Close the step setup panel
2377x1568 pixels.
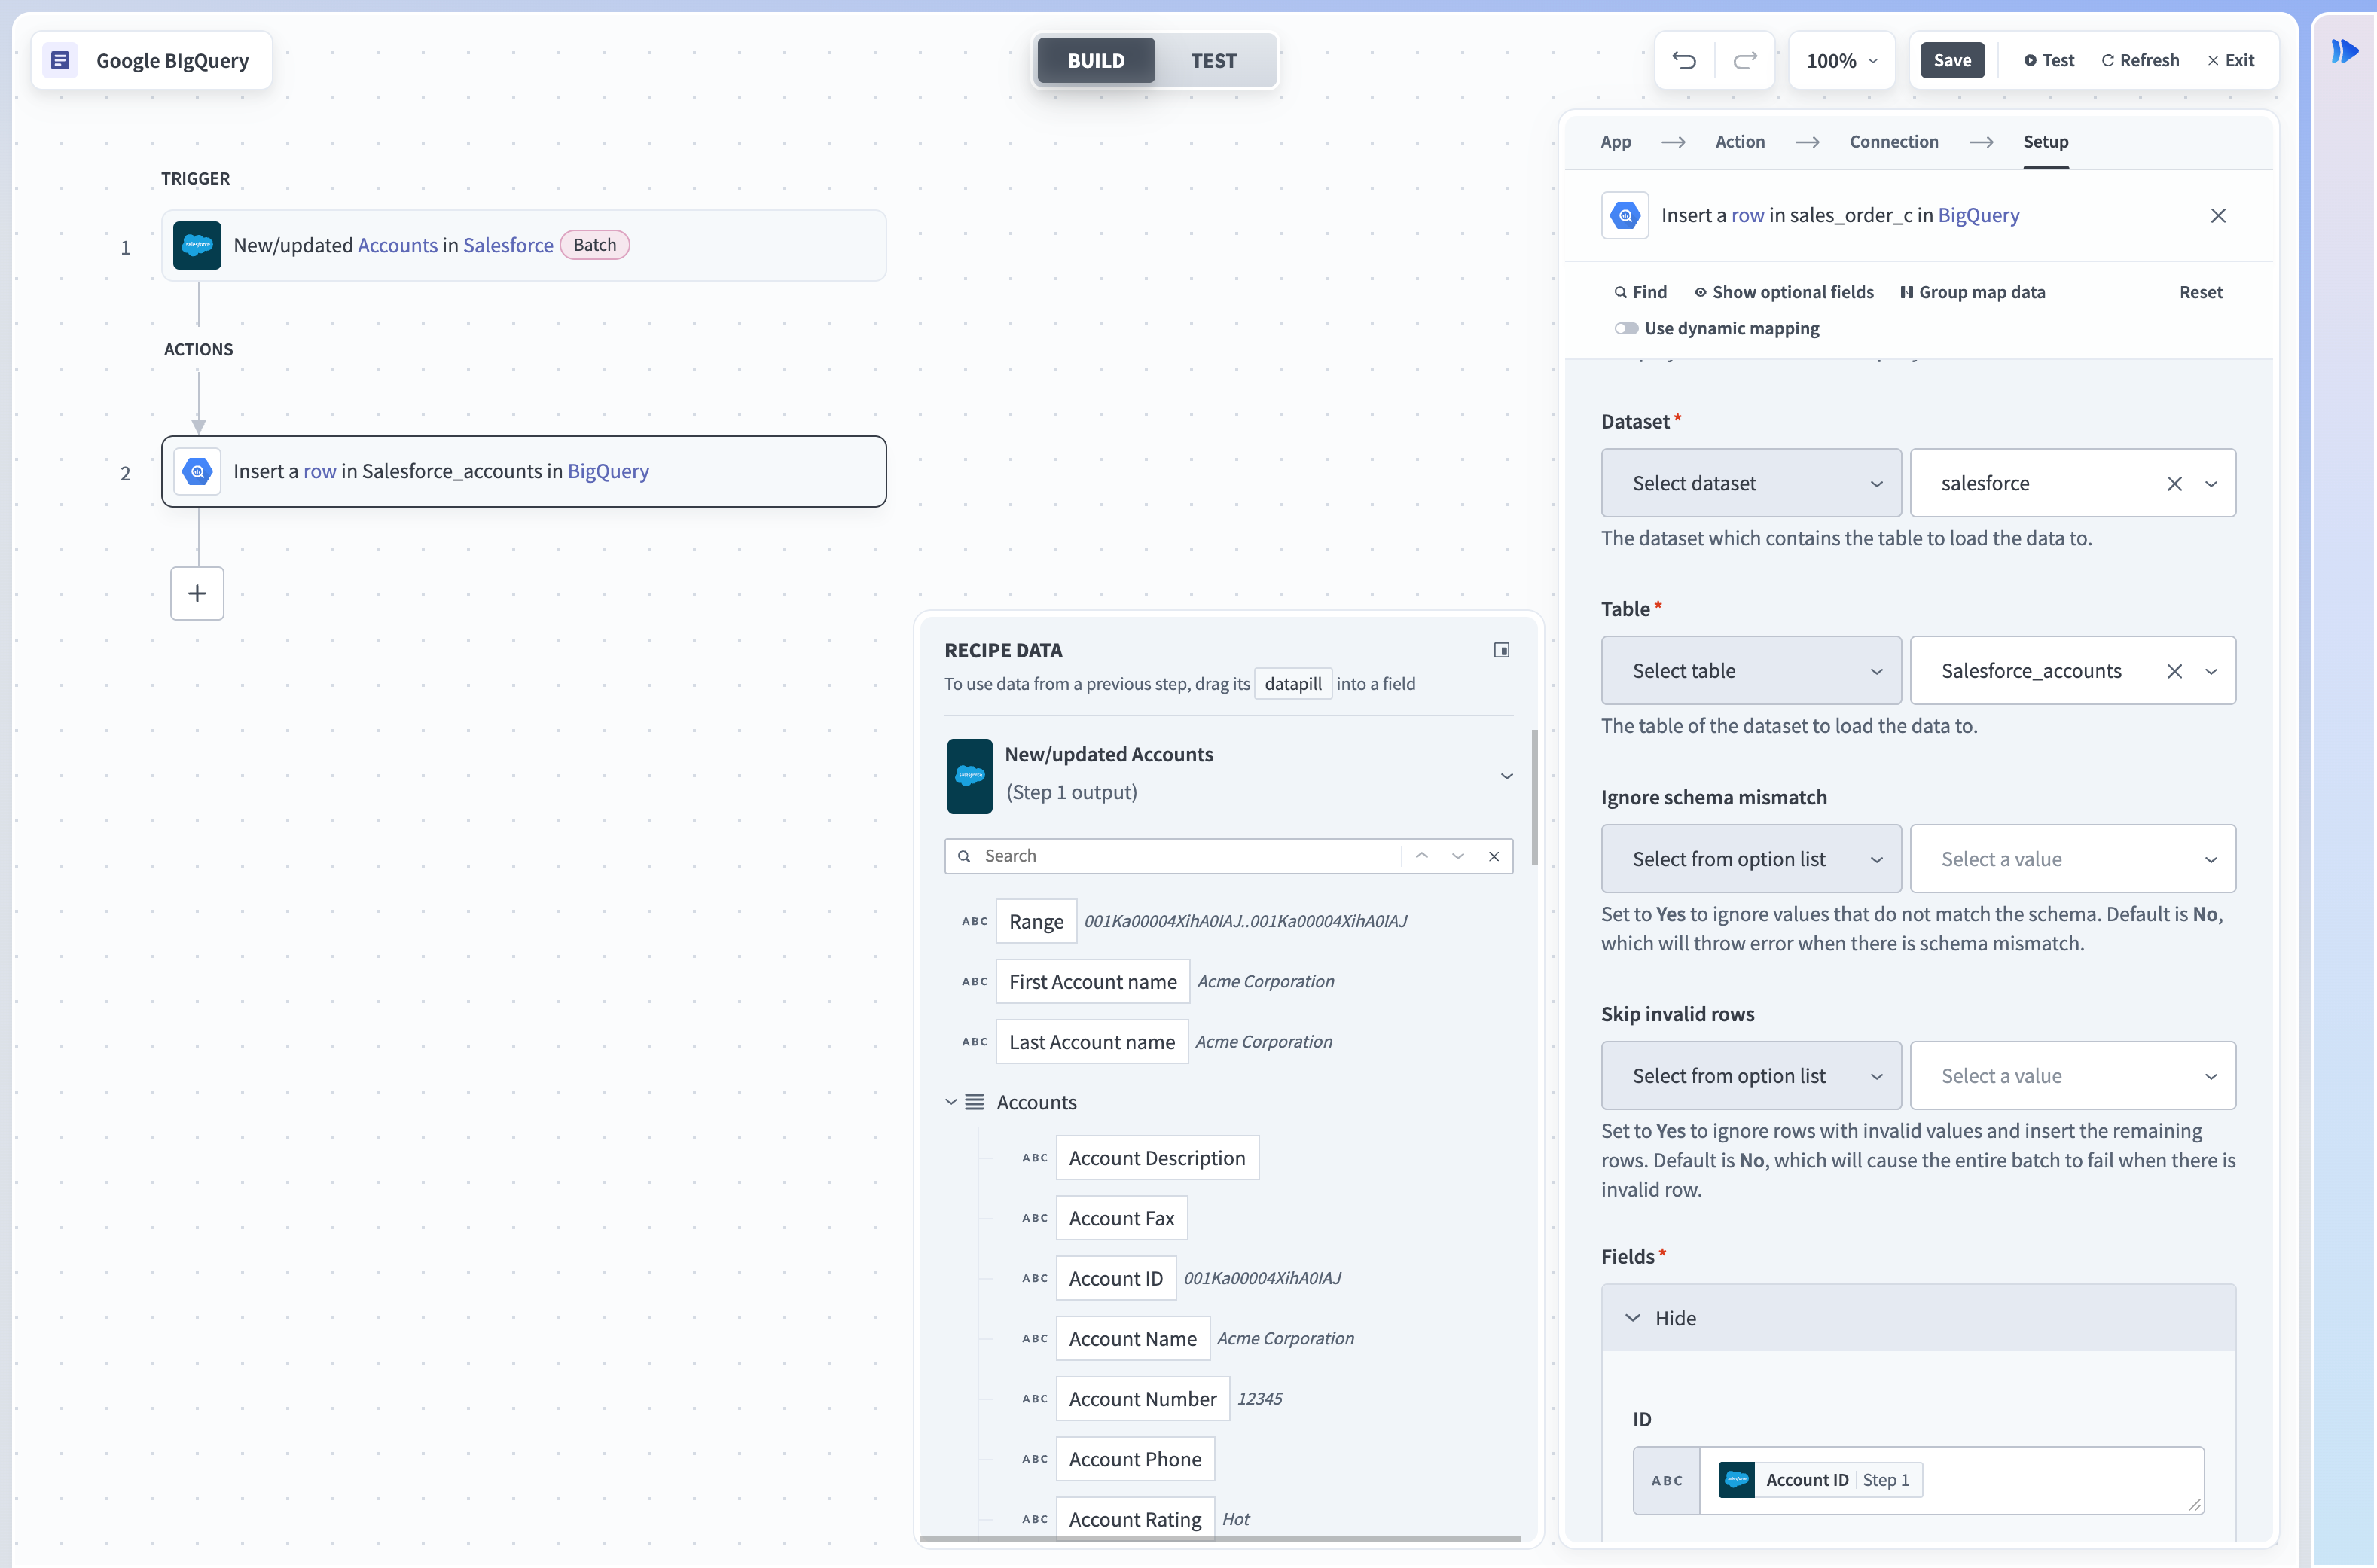(x=2218, y=215)
